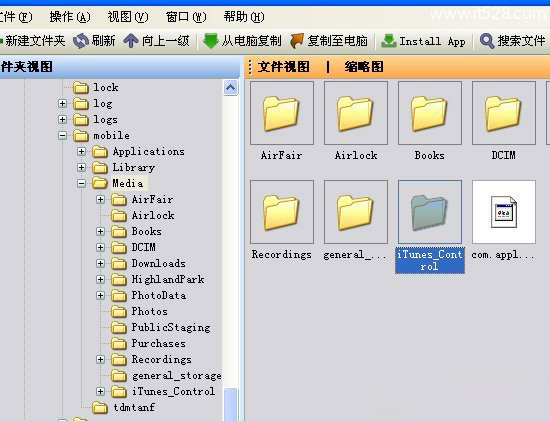Switch to the 缩略图 thumbnail view tab

coord(364,67)
